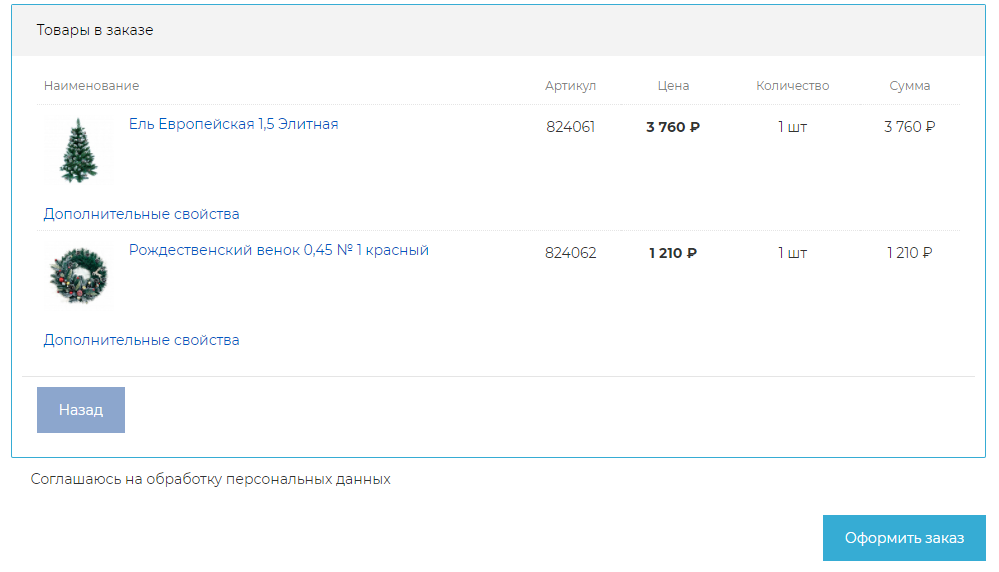Click the 'Цена' column header
Screen dimensions: 999x572
[673, 86]
